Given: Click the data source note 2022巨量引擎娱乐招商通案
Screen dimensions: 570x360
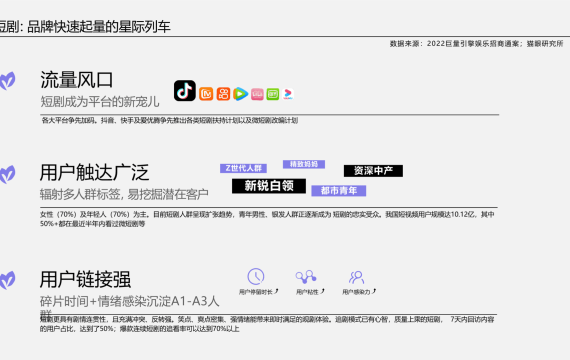Looking at the screenshot, I should 473,44.
